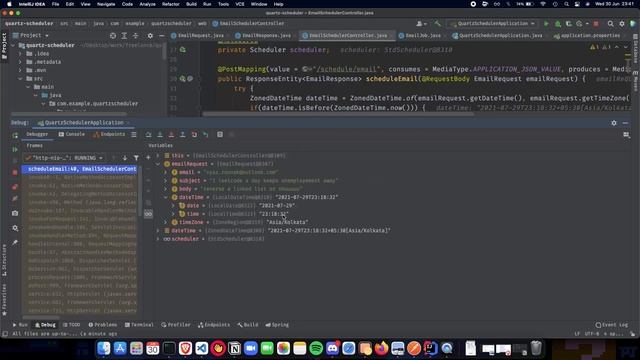Open Project panel gear options
640x360 pixels.
pyautogui.click(x=150, y=36)
